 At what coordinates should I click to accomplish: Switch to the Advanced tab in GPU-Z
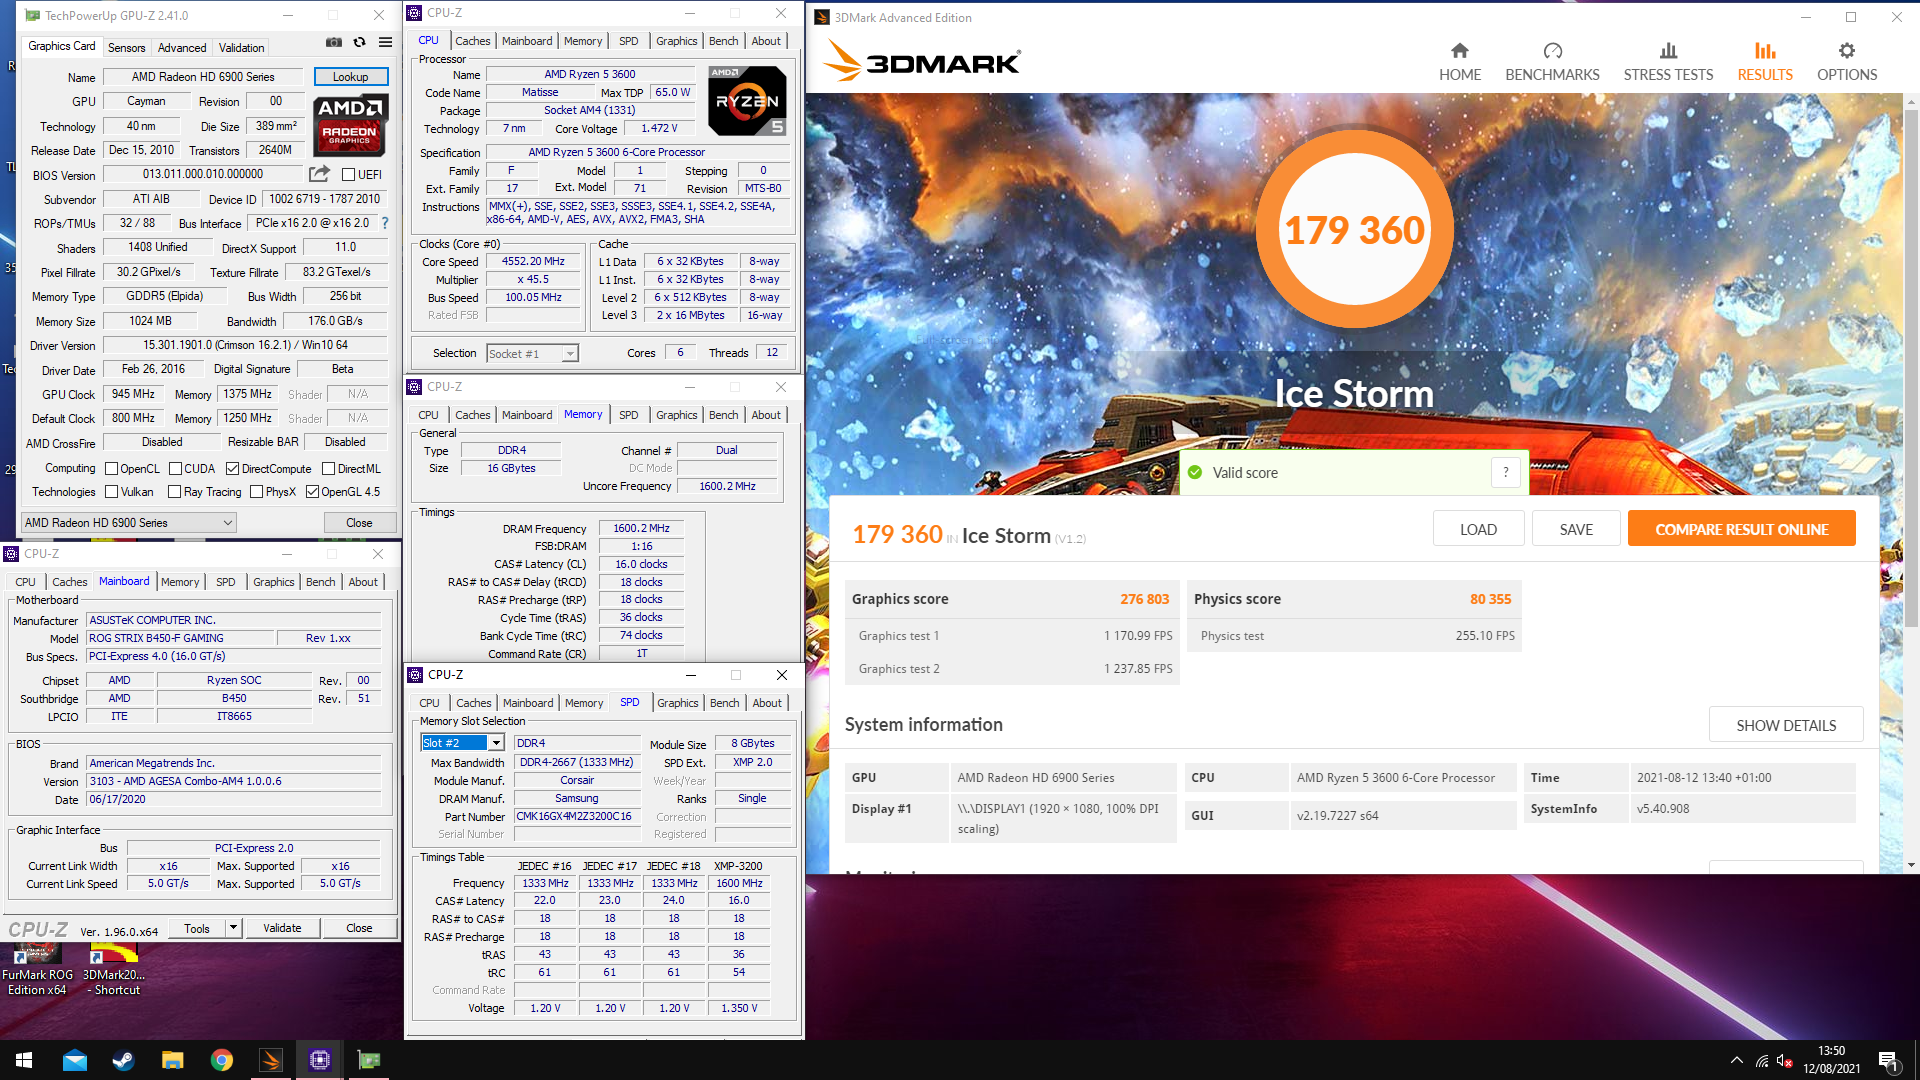tap(182, 47)
